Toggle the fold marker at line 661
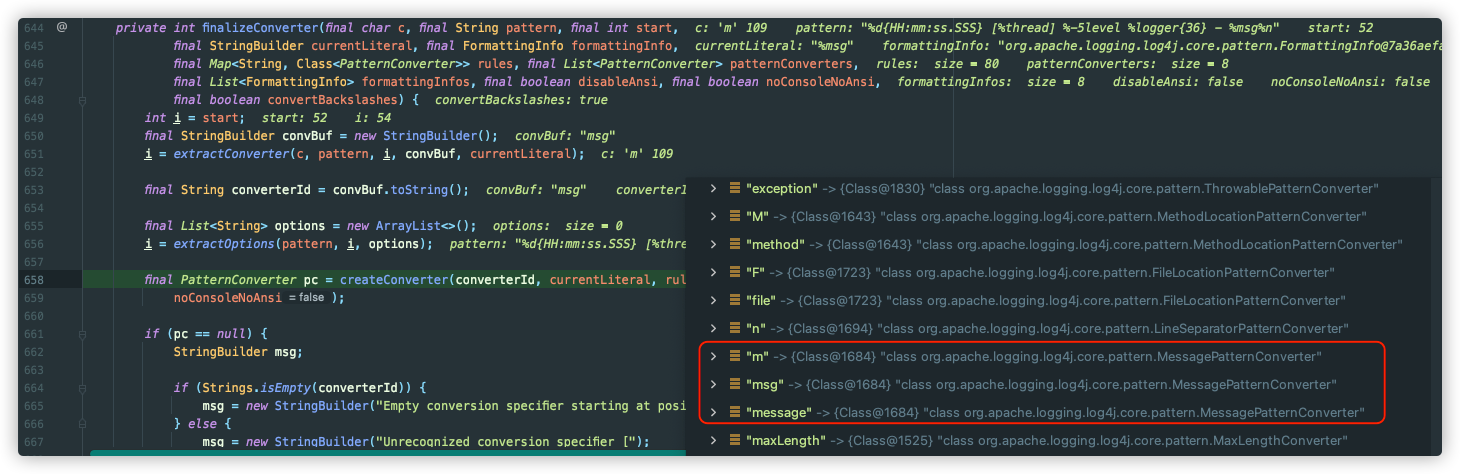This screenshot has width=1460, height=474. pyautogui.click(x=82, y=333)
